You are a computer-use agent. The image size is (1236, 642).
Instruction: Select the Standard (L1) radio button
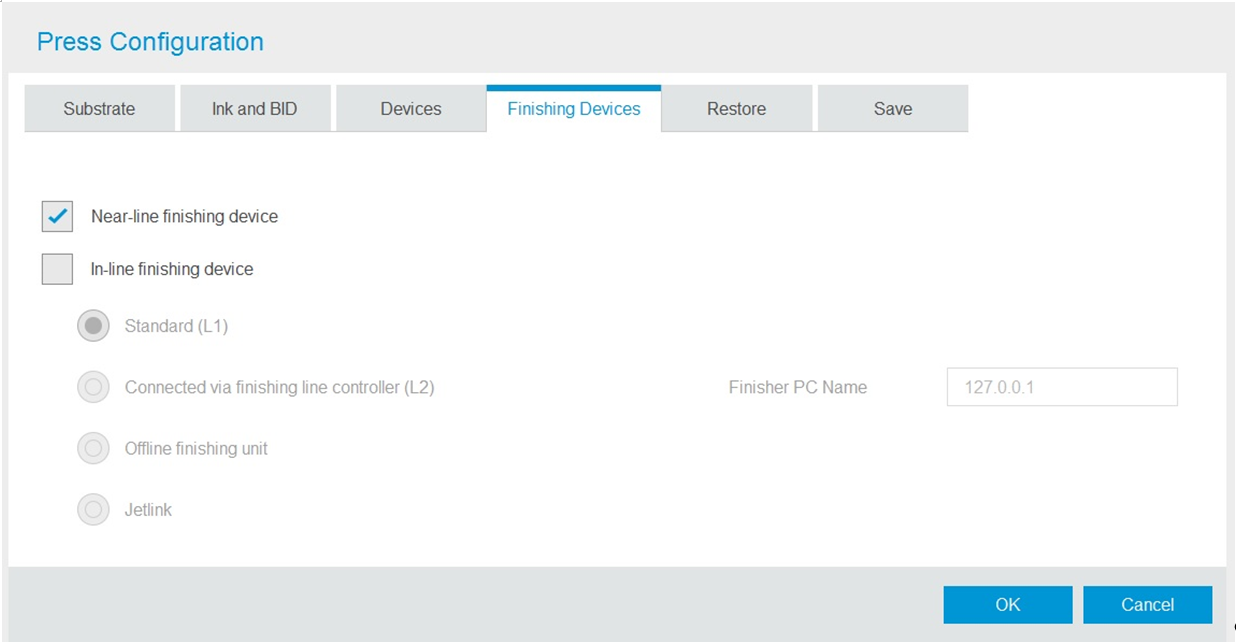[93, 325]
